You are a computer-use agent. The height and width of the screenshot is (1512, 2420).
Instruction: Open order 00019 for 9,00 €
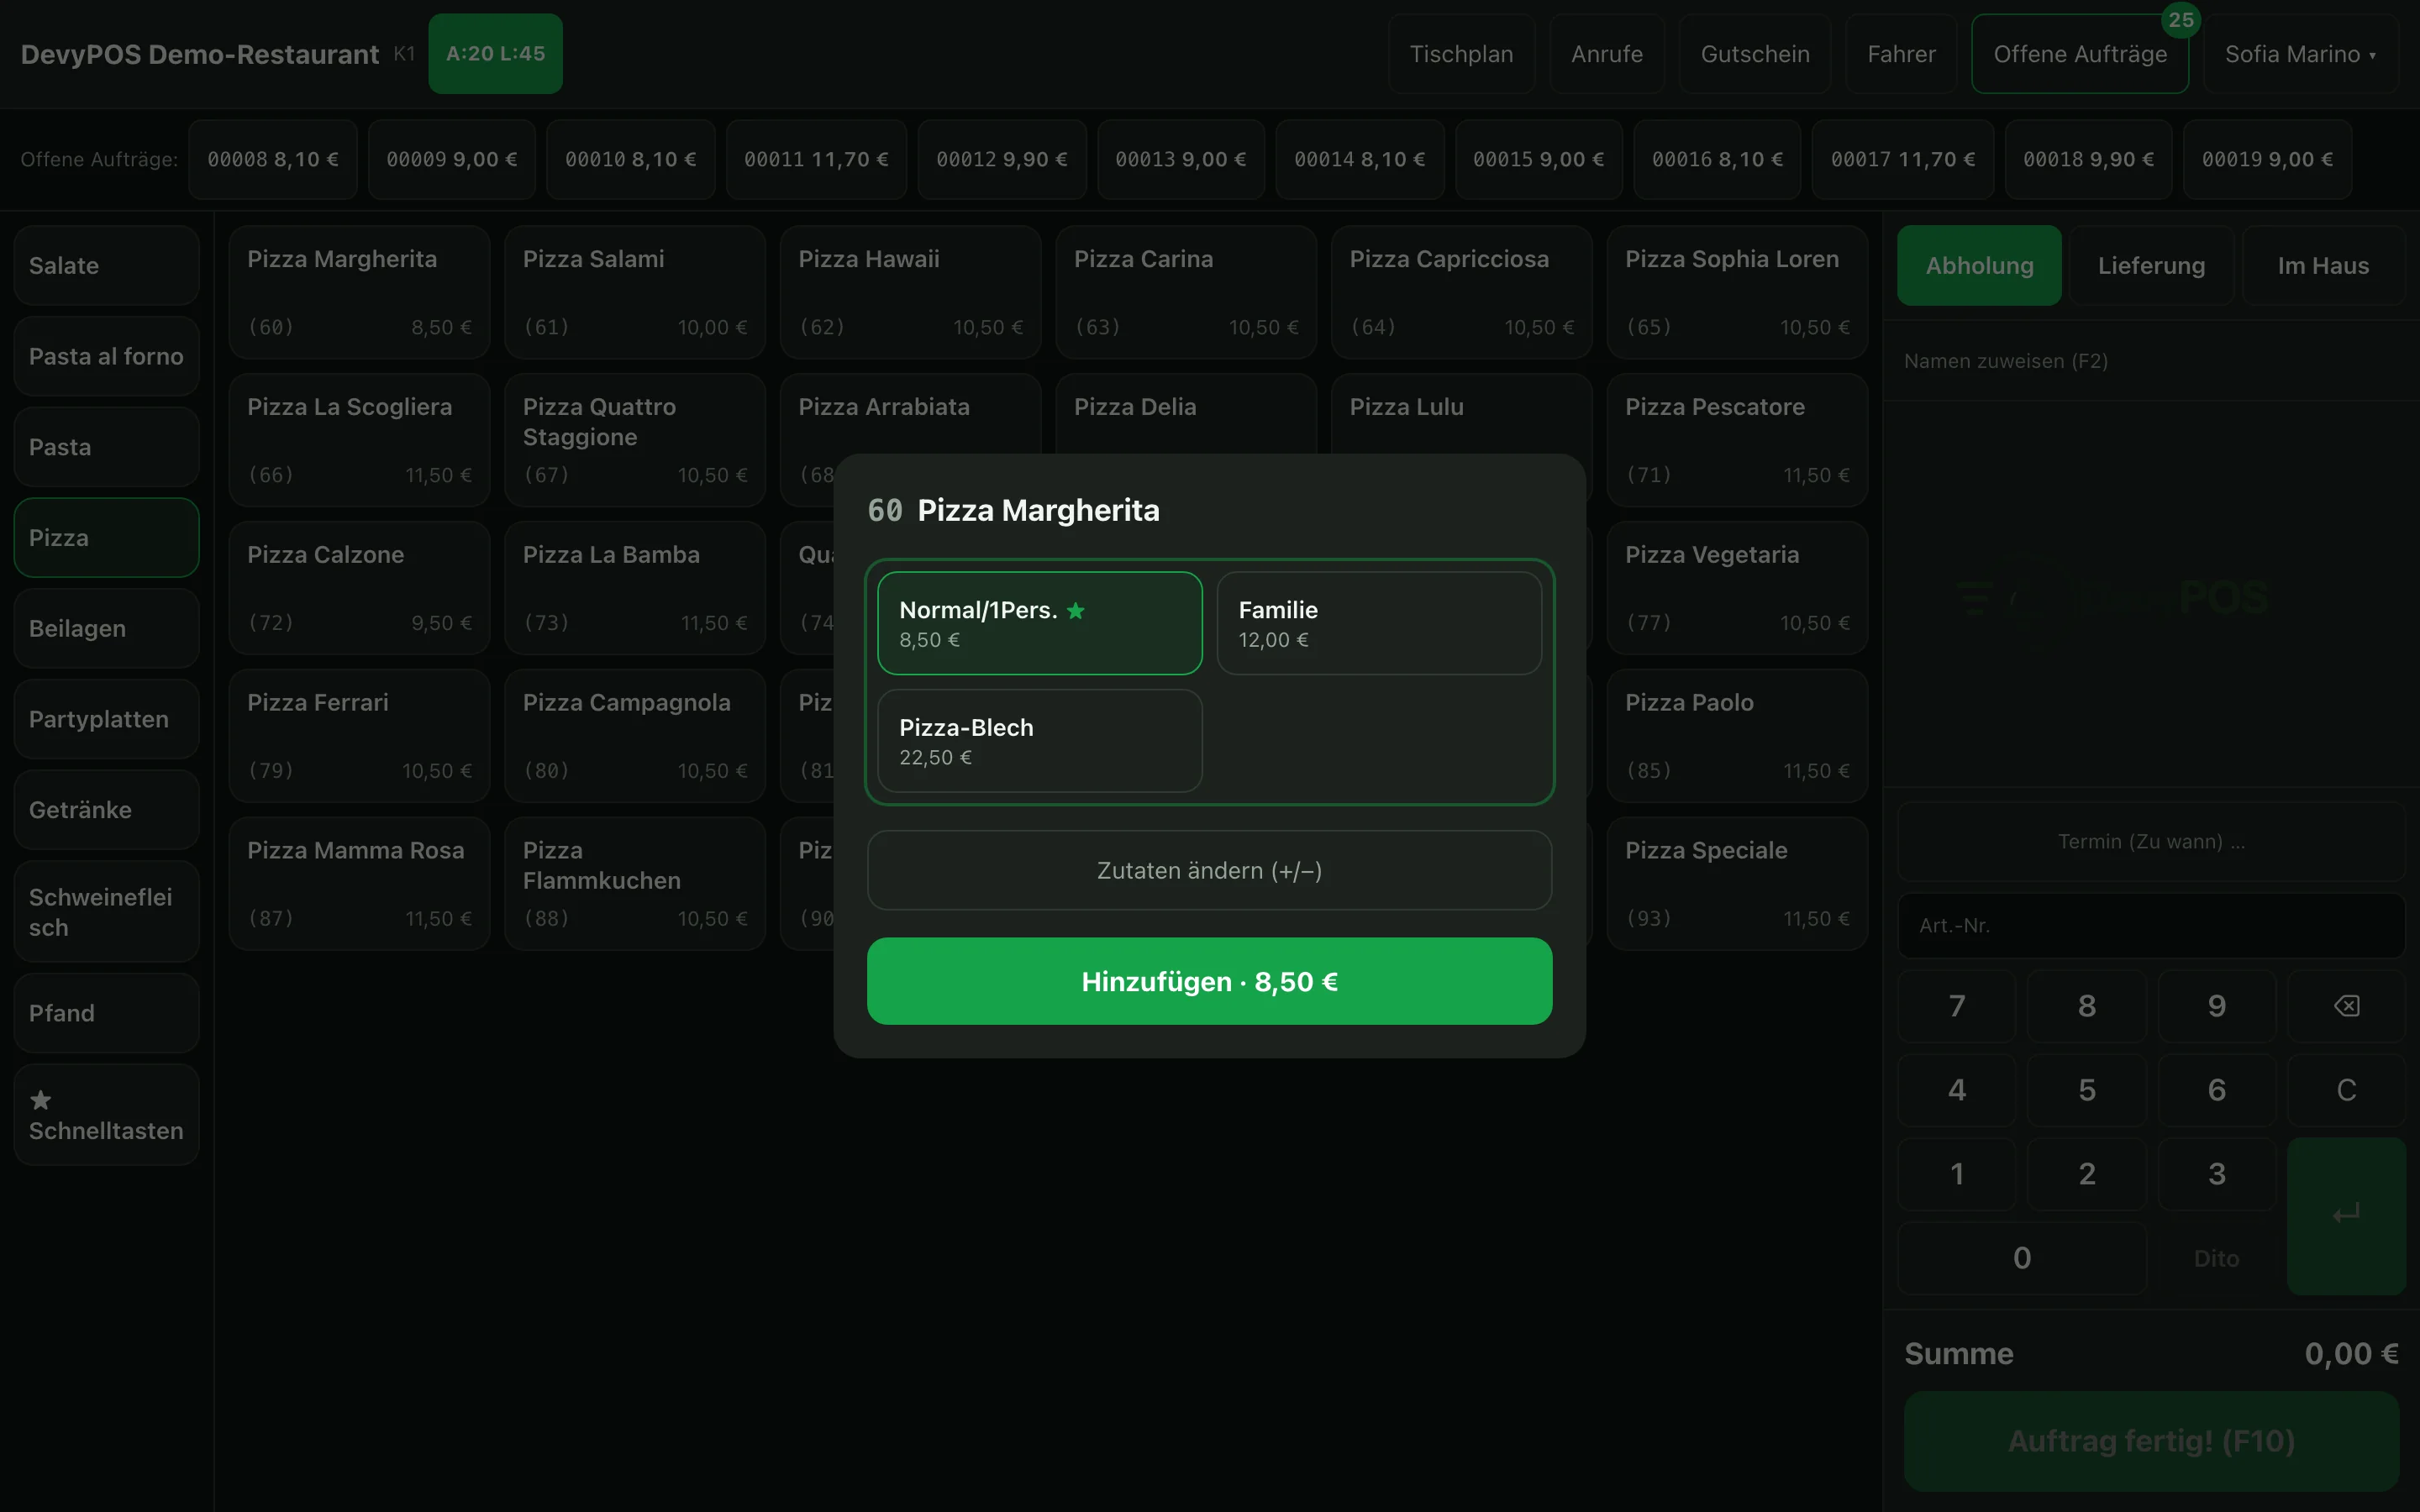tap(2267, 160)
